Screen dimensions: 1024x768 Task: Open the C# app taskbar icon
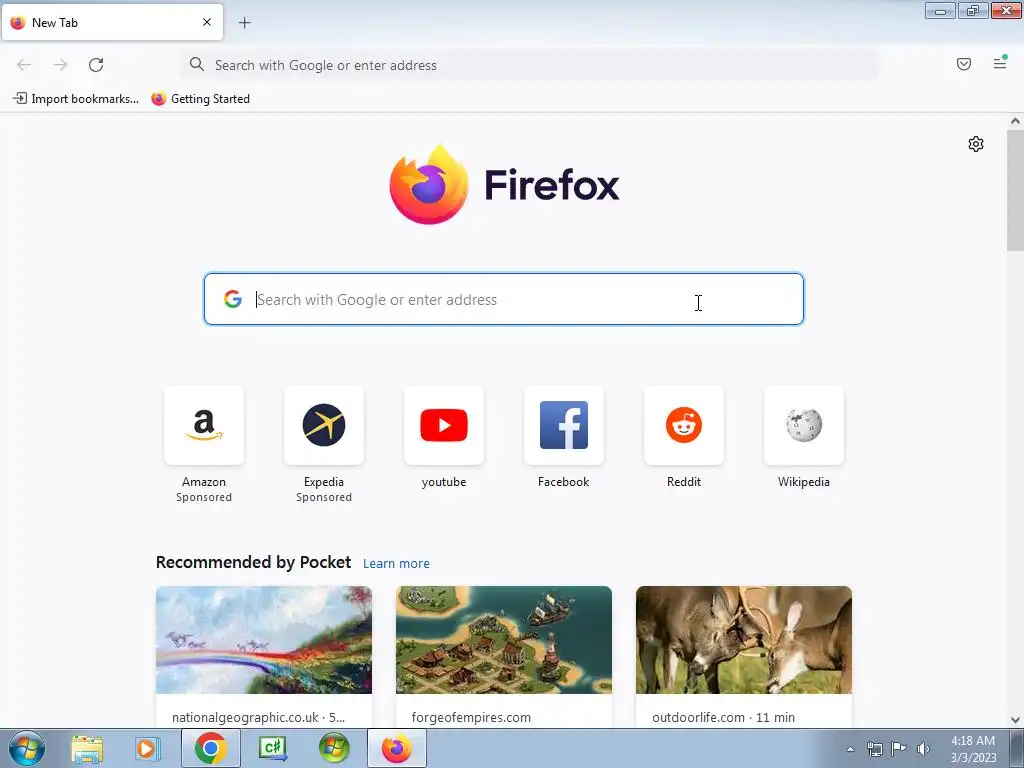tap(272, 748)
